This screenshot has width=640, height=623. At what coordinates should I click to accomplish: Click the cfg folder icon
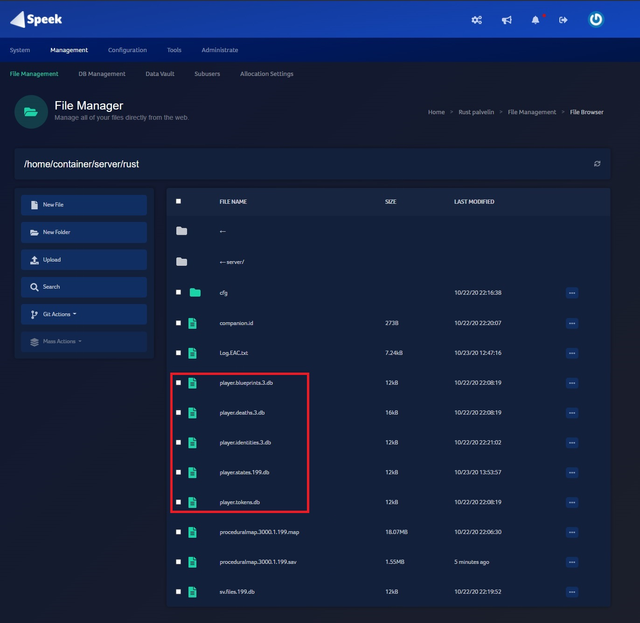coord(195,292)
